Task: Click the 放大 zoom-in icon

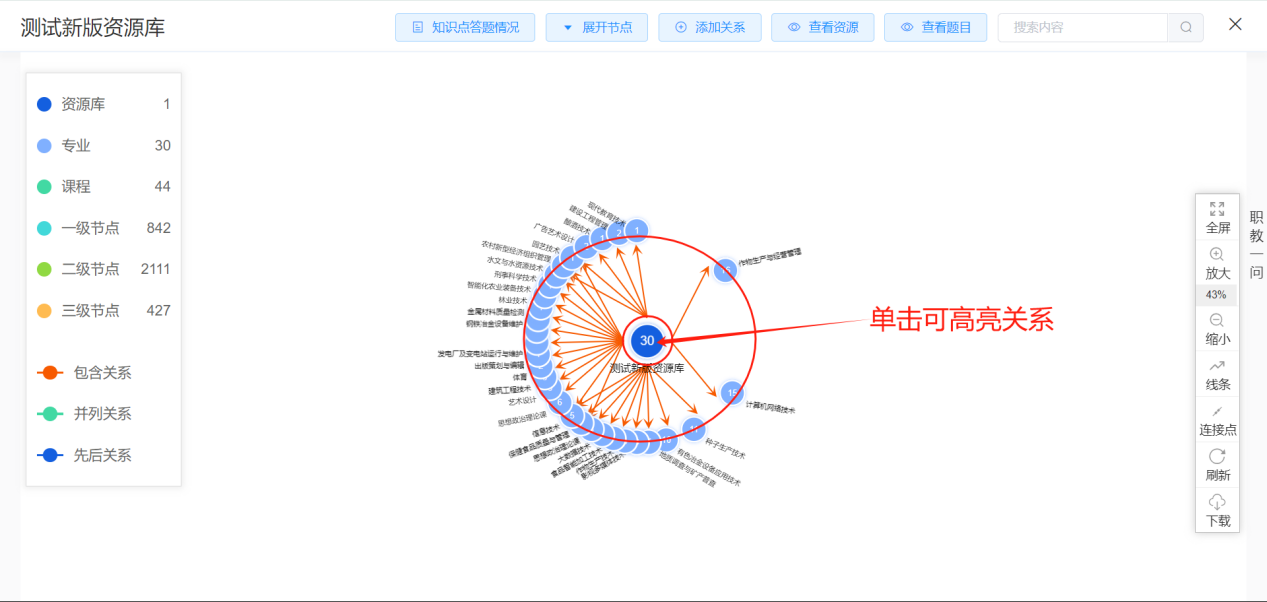Action: coord(1216,262)
